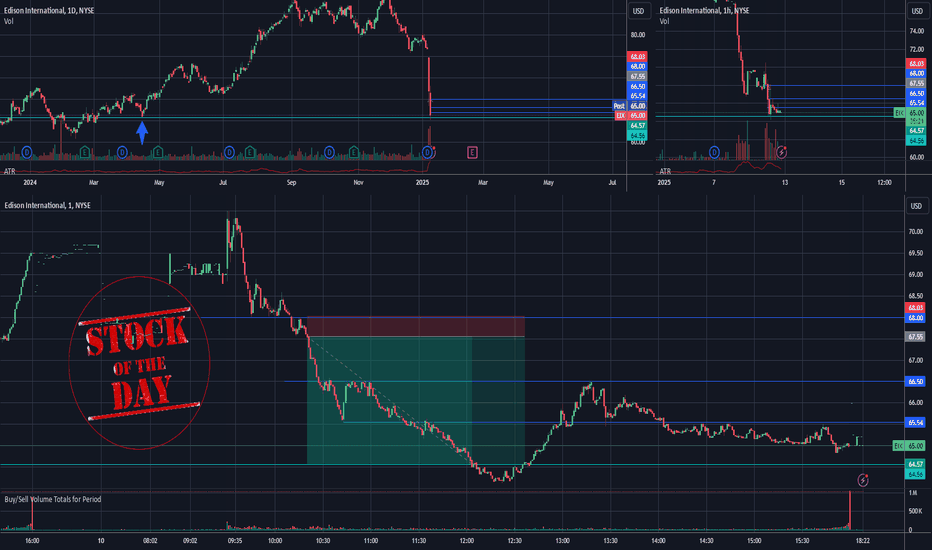Open the USD currency selector on the 1h chart

pos(916,11)
